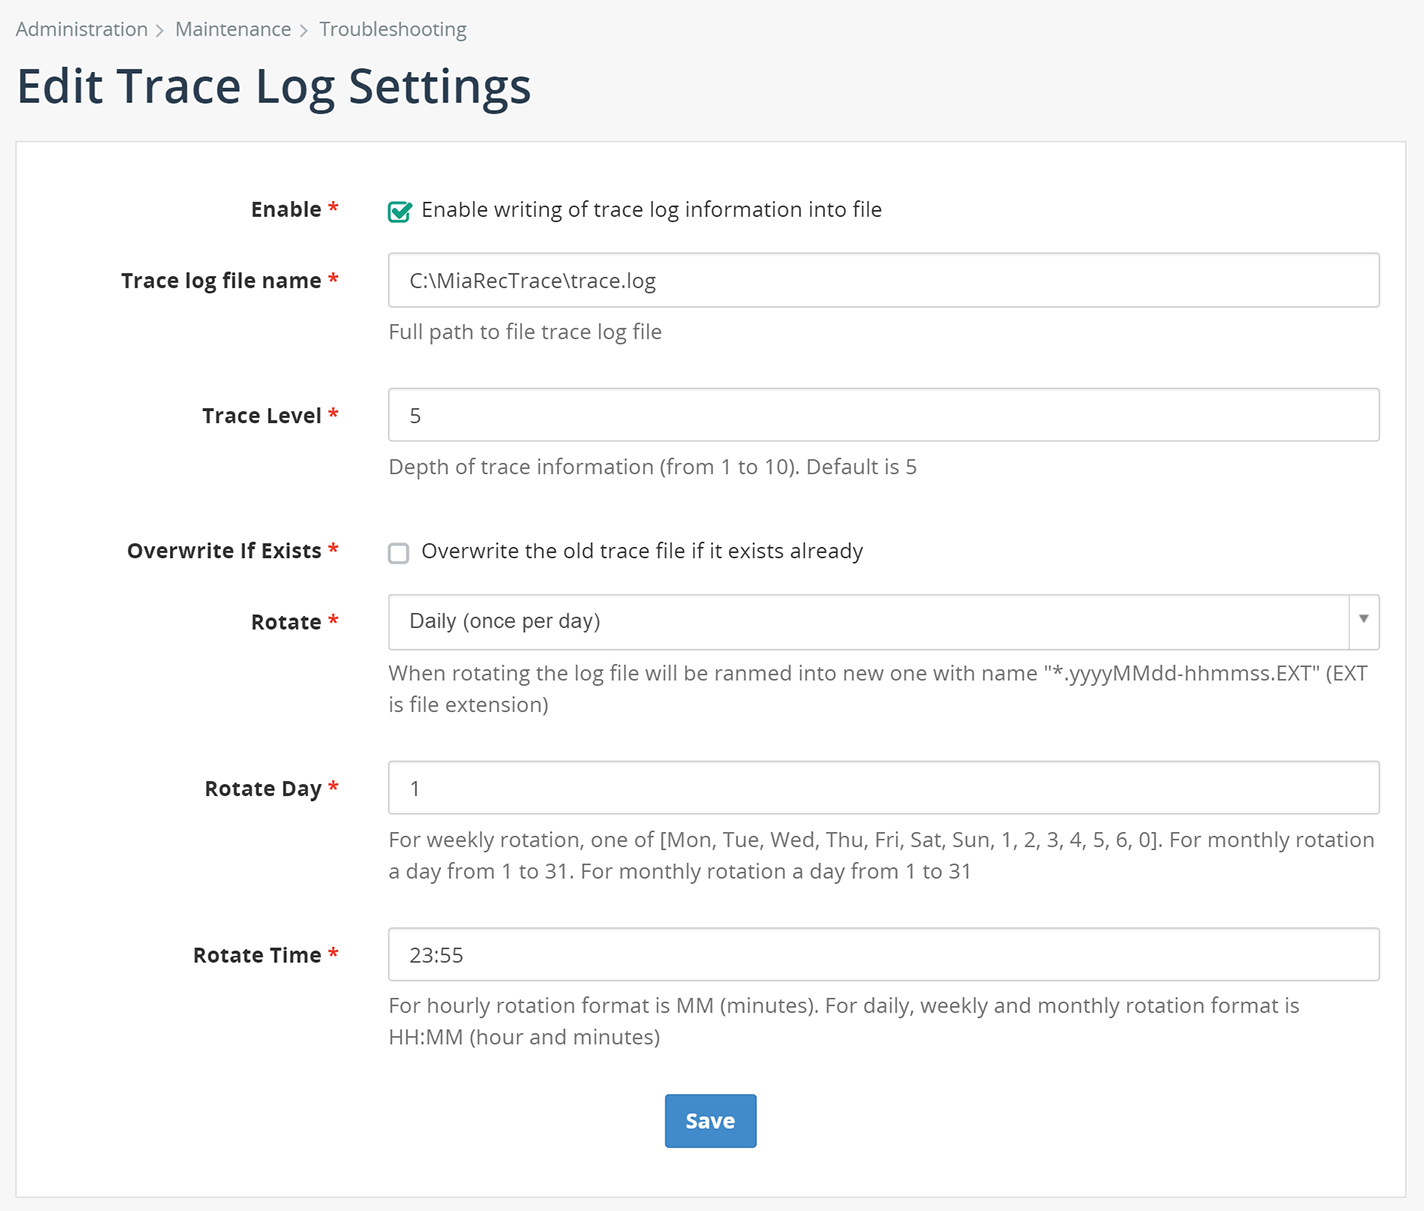Open the Administration breadcrumb link
This screenshot has width=1424, height=1211.
82,29
